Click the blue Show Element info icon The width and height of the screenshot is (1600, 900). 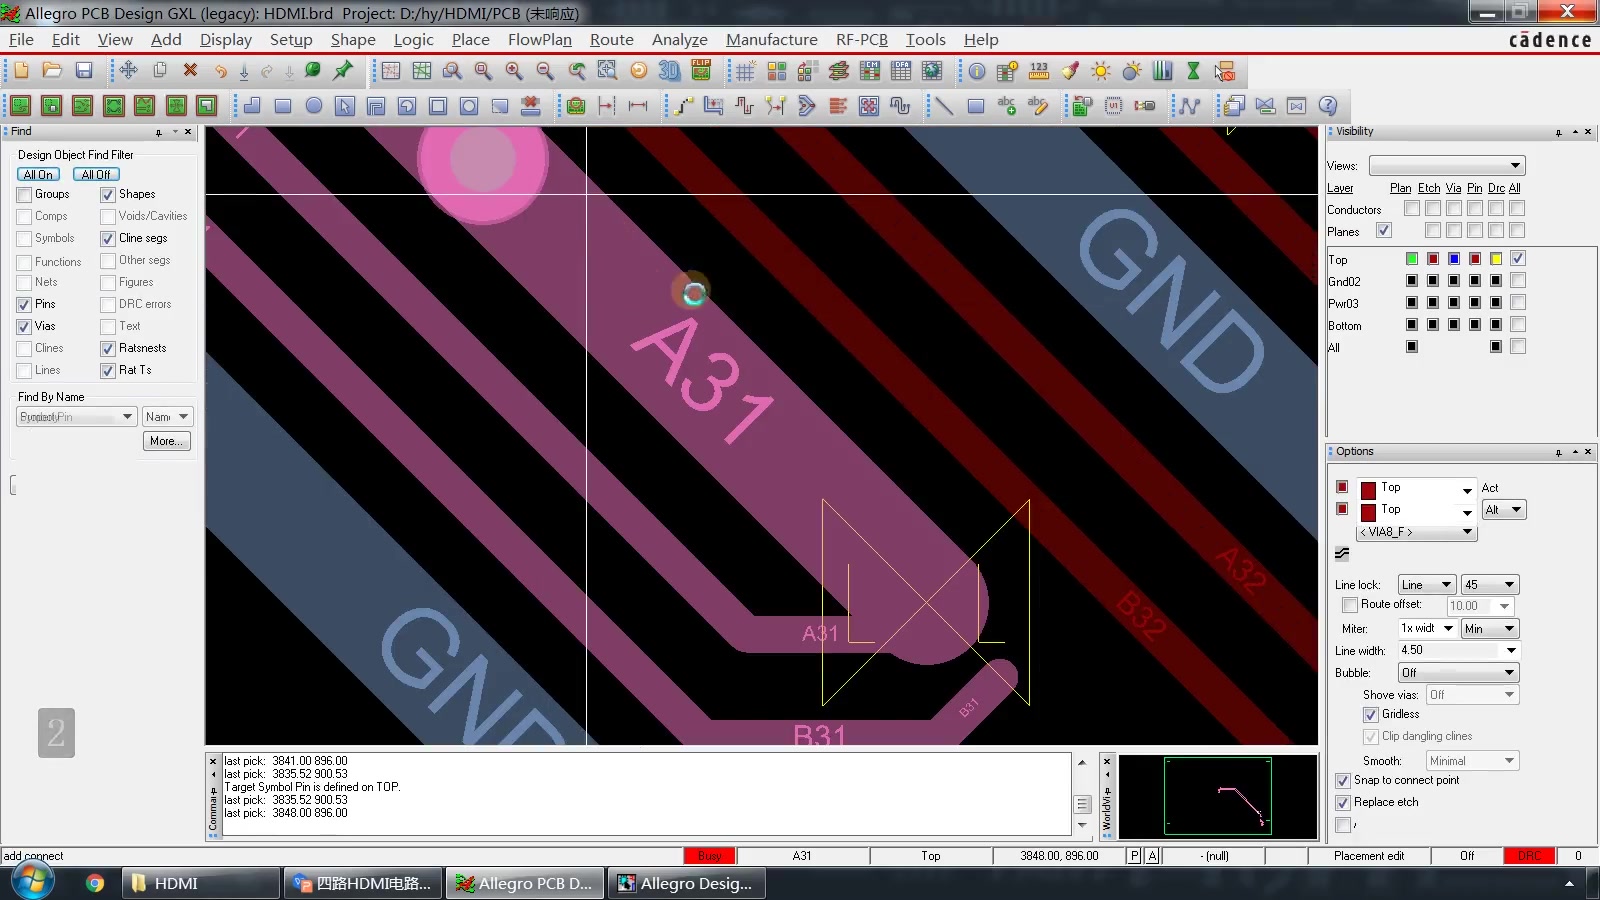[x=977, y=71]
